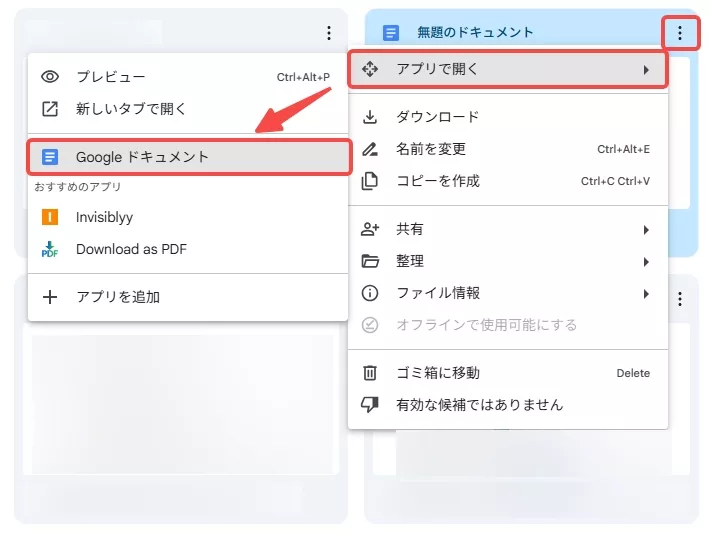Click the orange Invisiblyy app icon

pos(50,217)
